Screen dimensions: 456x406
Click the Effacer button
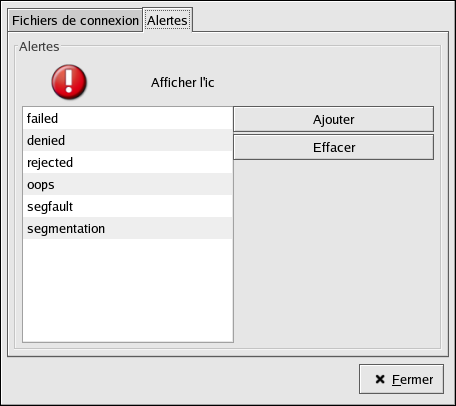[x=333, y=147]
